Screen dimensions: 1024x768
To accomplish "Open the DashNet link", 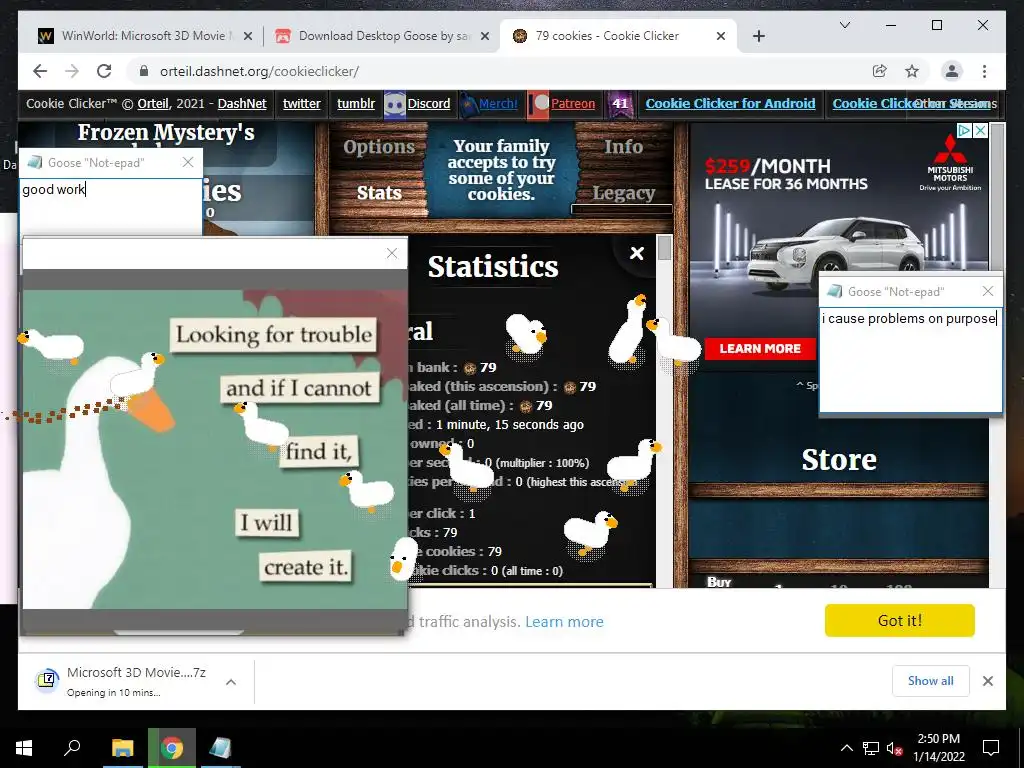I will click(x=242, y=104).
